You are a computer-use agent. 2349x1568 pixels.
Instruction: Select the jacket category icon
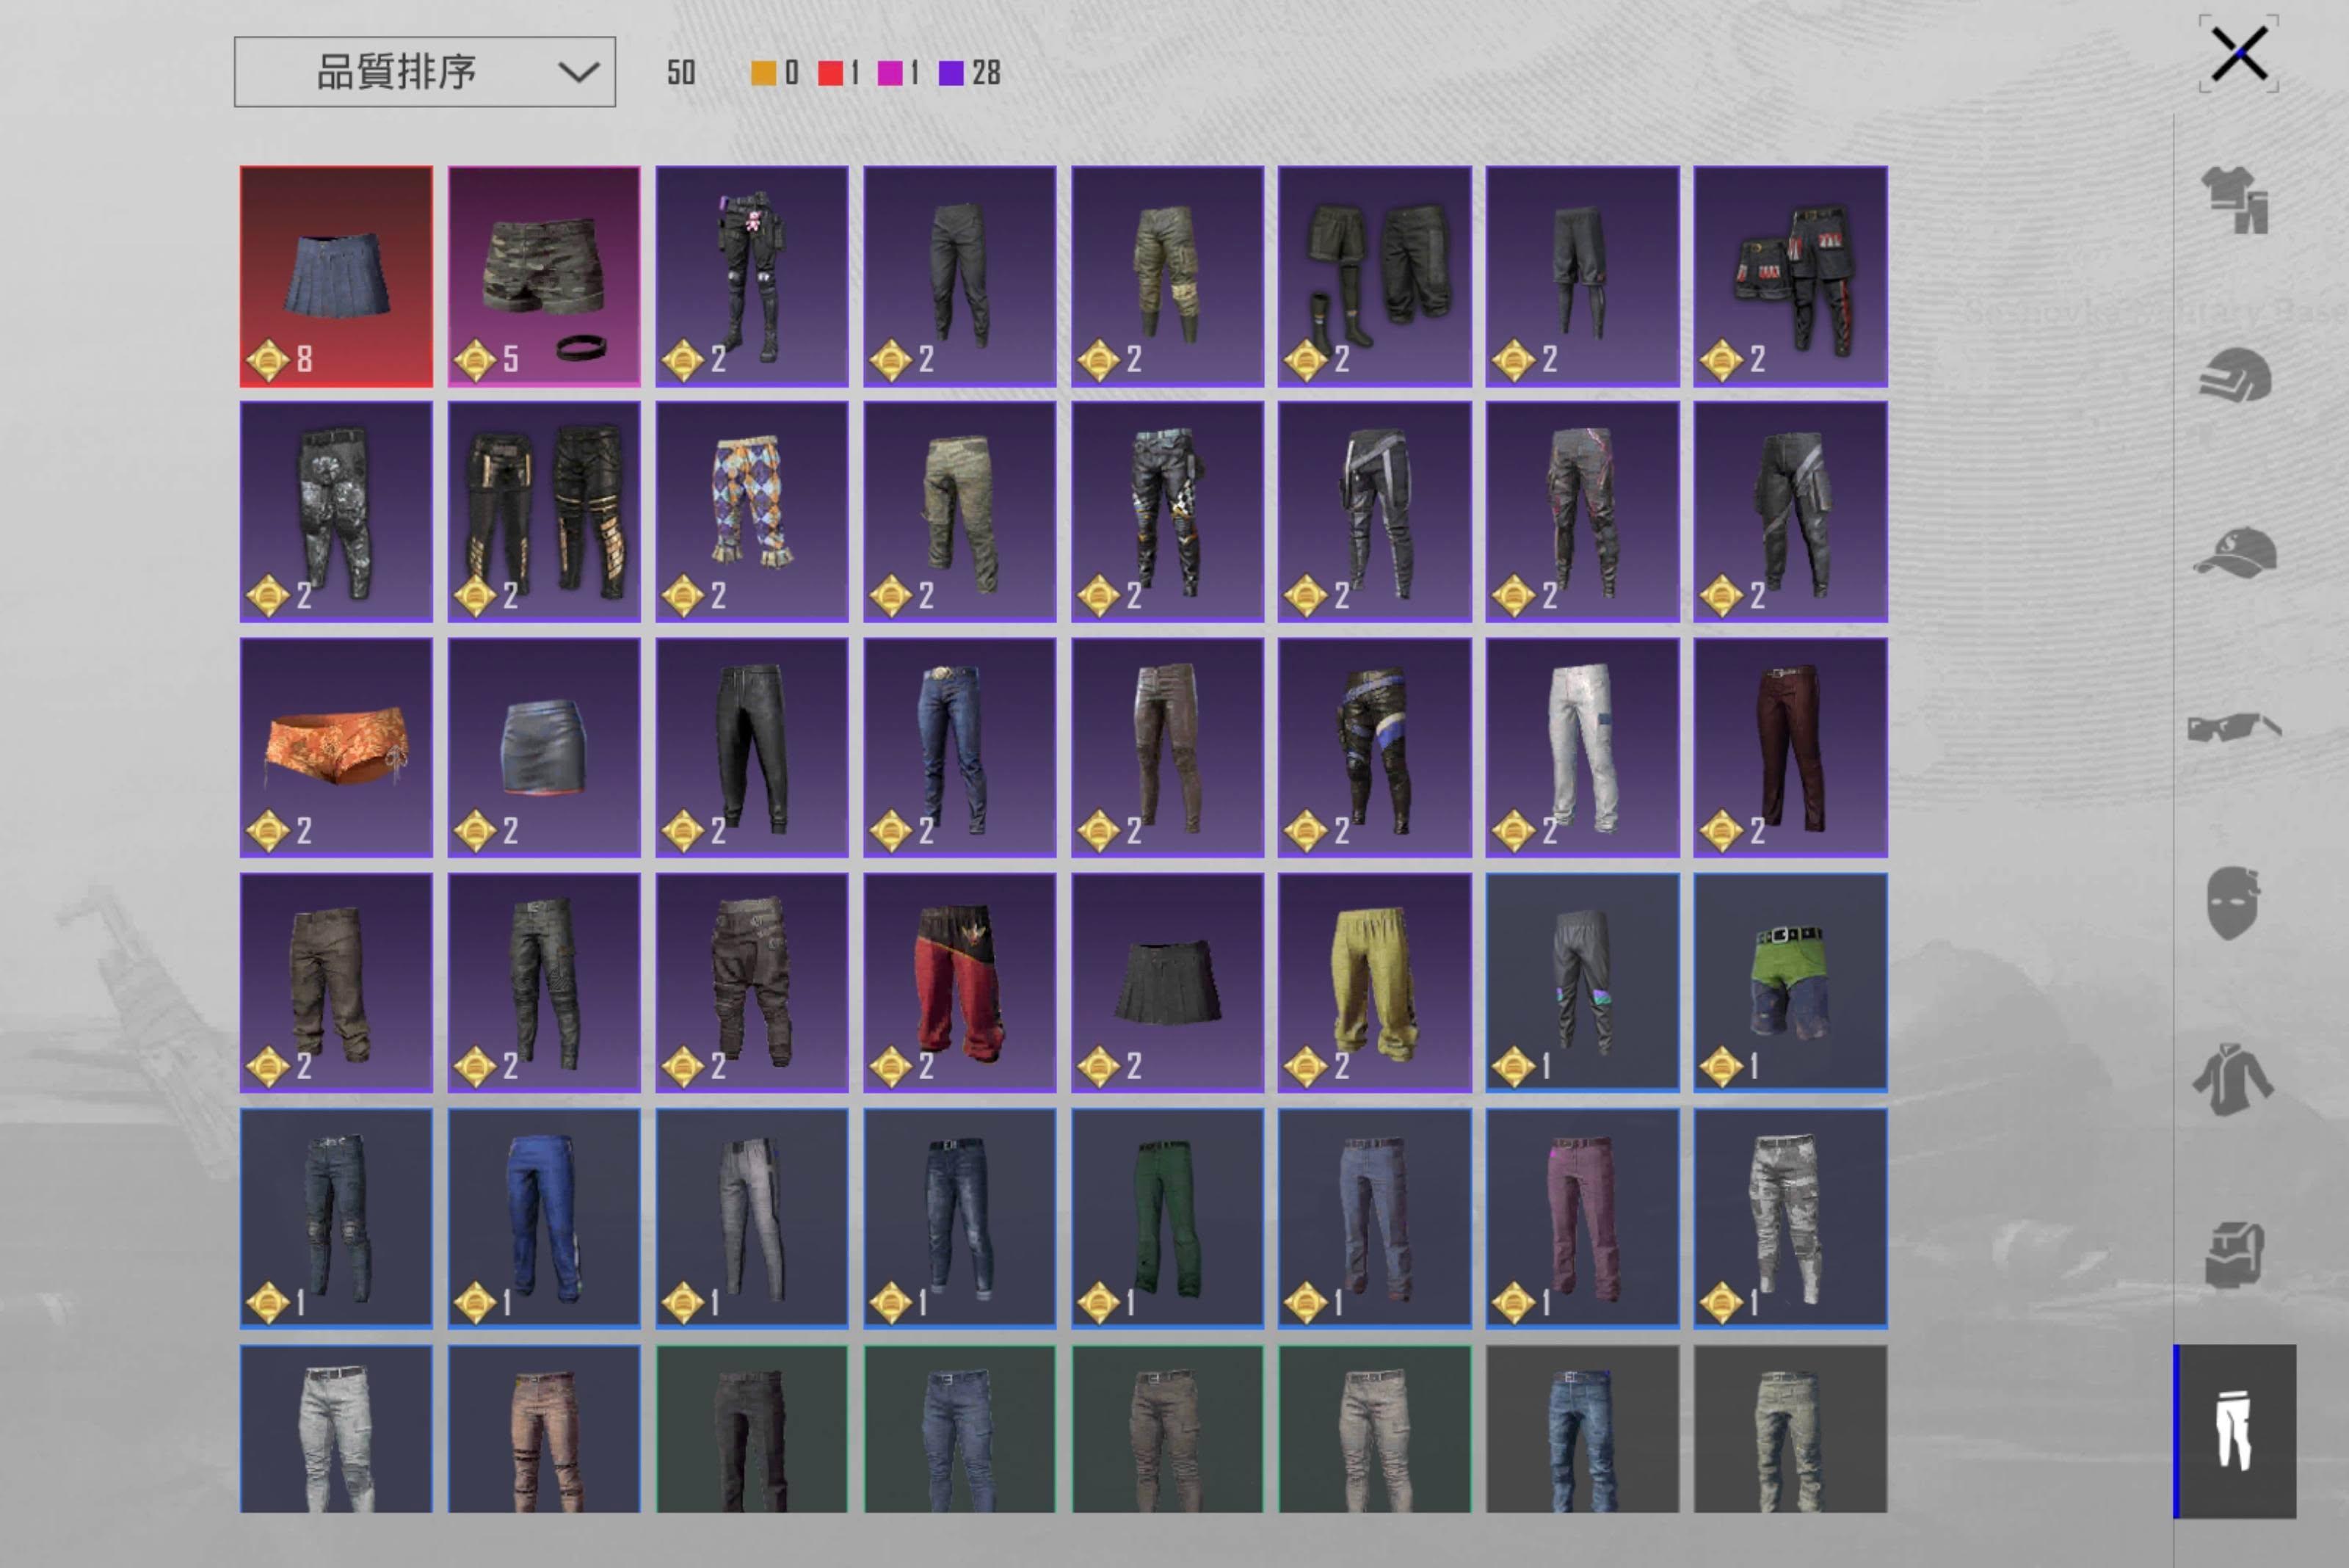tap(2233, 1078)
